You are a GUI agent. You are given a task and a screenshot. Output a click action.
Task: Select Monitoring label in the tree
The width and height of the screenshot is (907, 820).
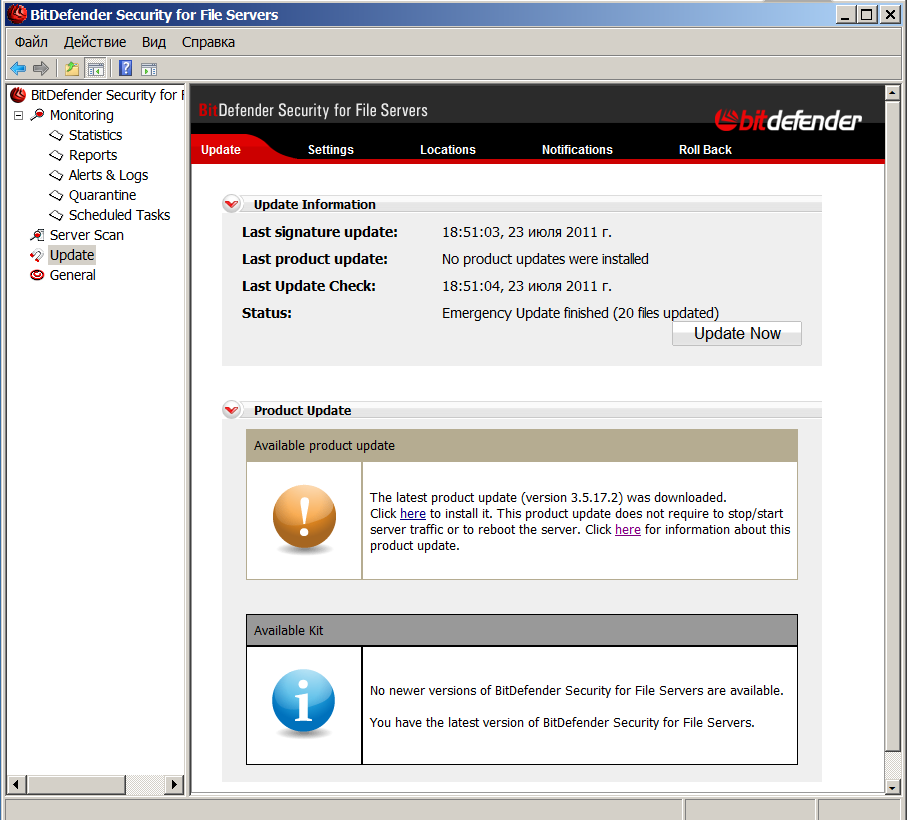(82, 115)
